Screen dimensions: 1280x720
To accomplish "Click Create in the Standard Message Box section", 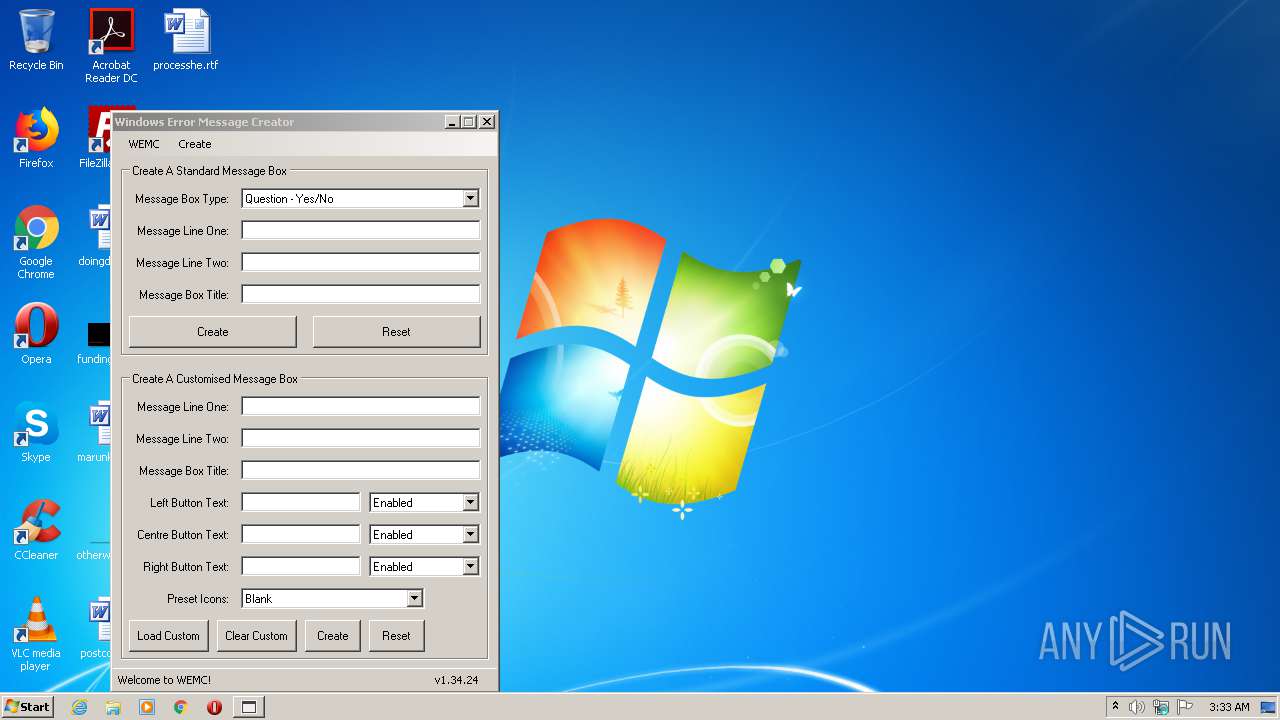I will (x=213, y=332).
